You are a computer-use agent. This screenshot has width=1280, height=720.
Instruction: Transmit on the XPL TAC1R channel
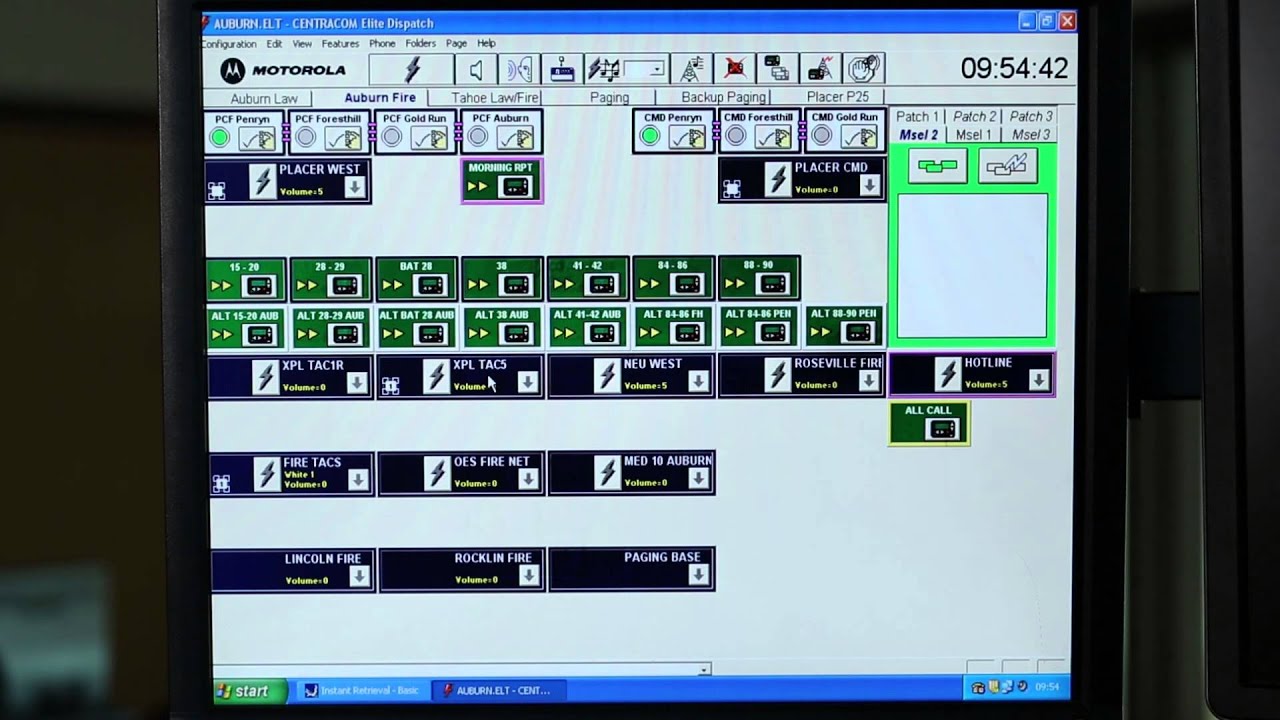265,378
